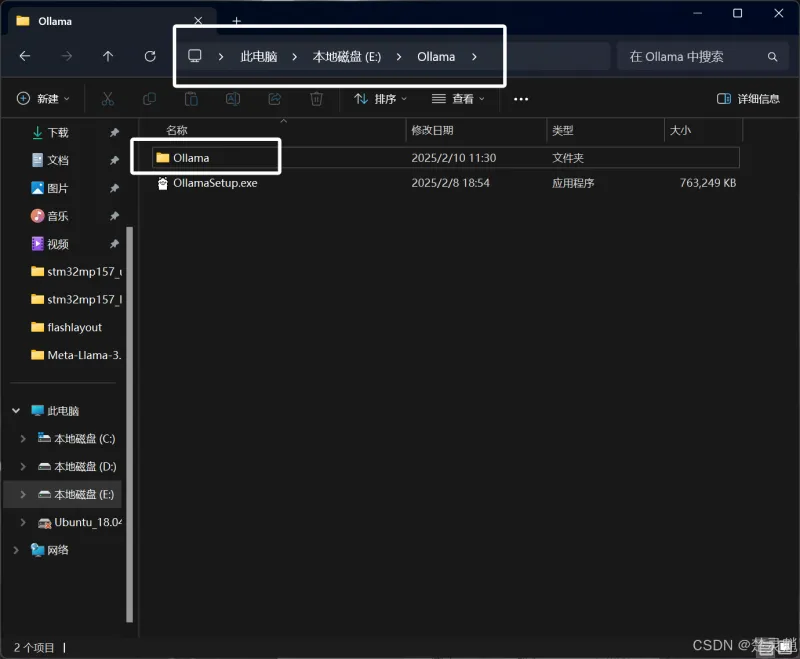Expand the 本地磁盘 (C:) tree node

tap(24, 439)
